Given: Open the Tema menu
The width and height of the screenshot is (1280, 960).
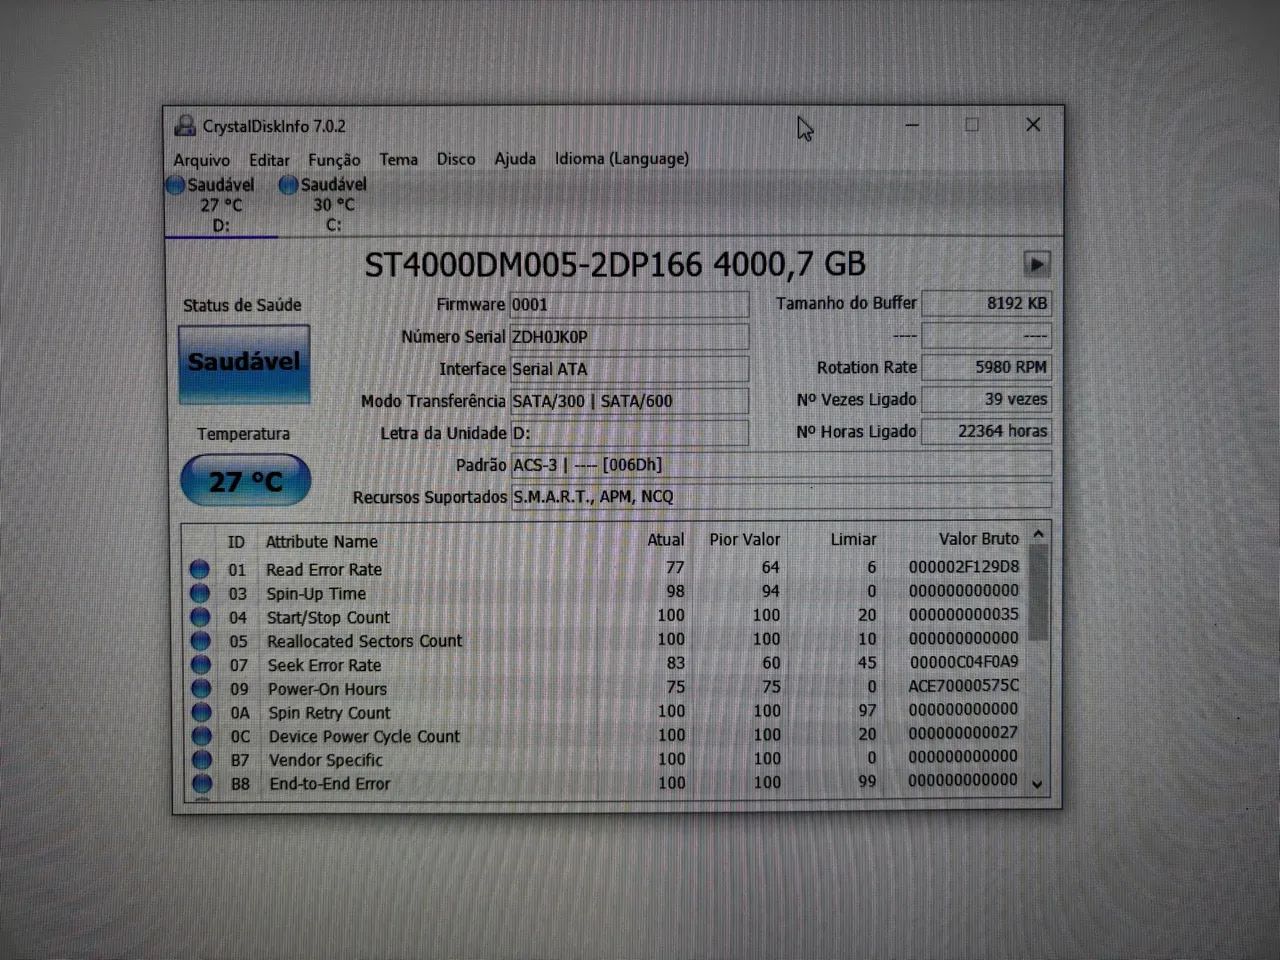Looking at the screenshot, I should click(x=398, y=159).
